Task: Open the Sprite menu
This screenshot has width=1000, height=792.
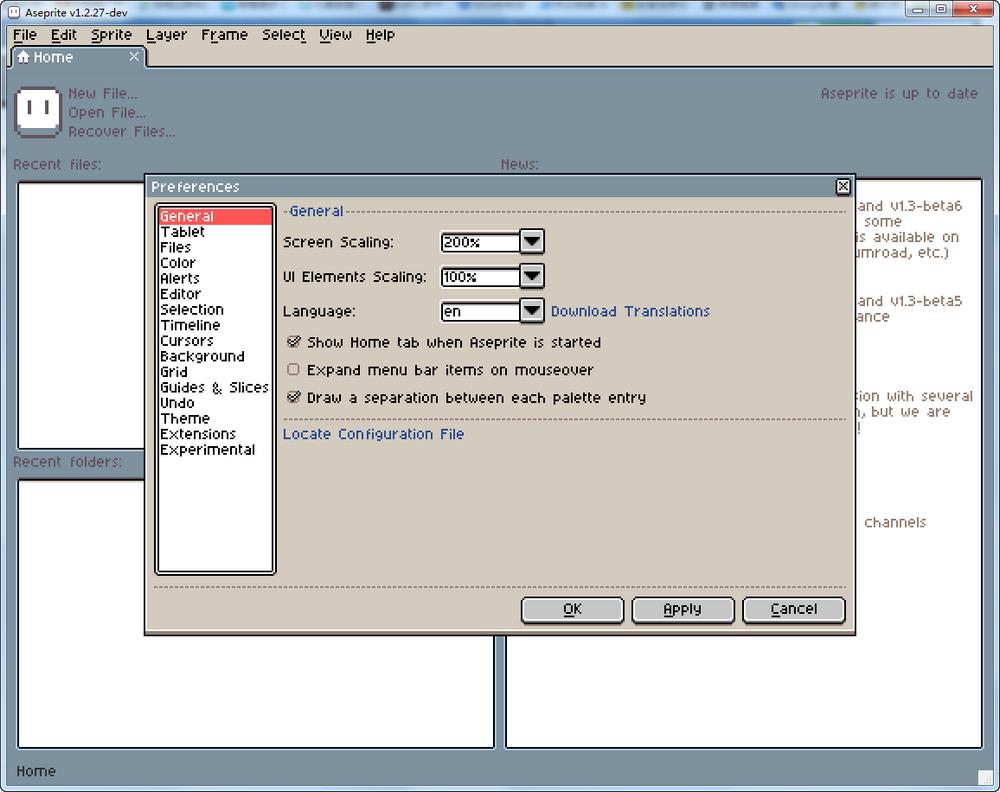Action: click(x=112, y=35)
